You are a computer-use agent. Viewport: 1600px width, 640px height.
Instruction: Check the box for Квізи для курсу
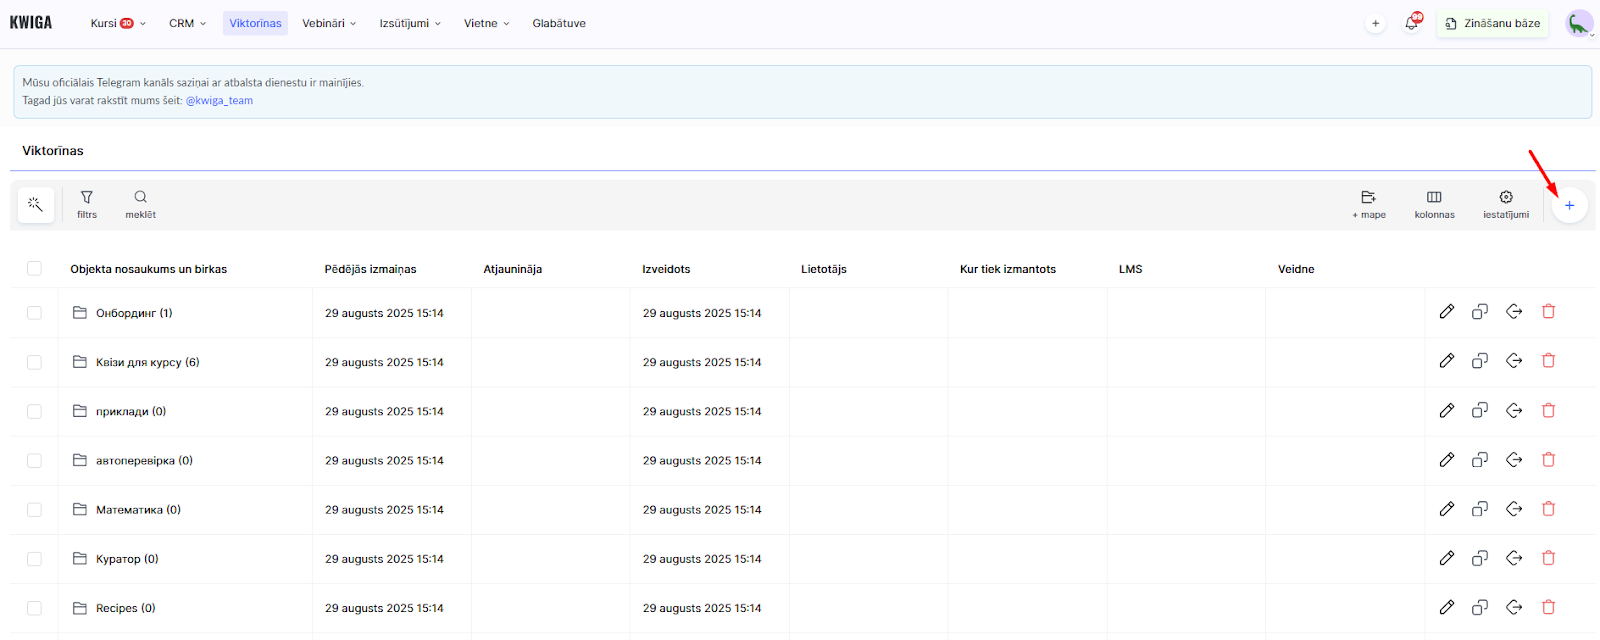[34, 362]
